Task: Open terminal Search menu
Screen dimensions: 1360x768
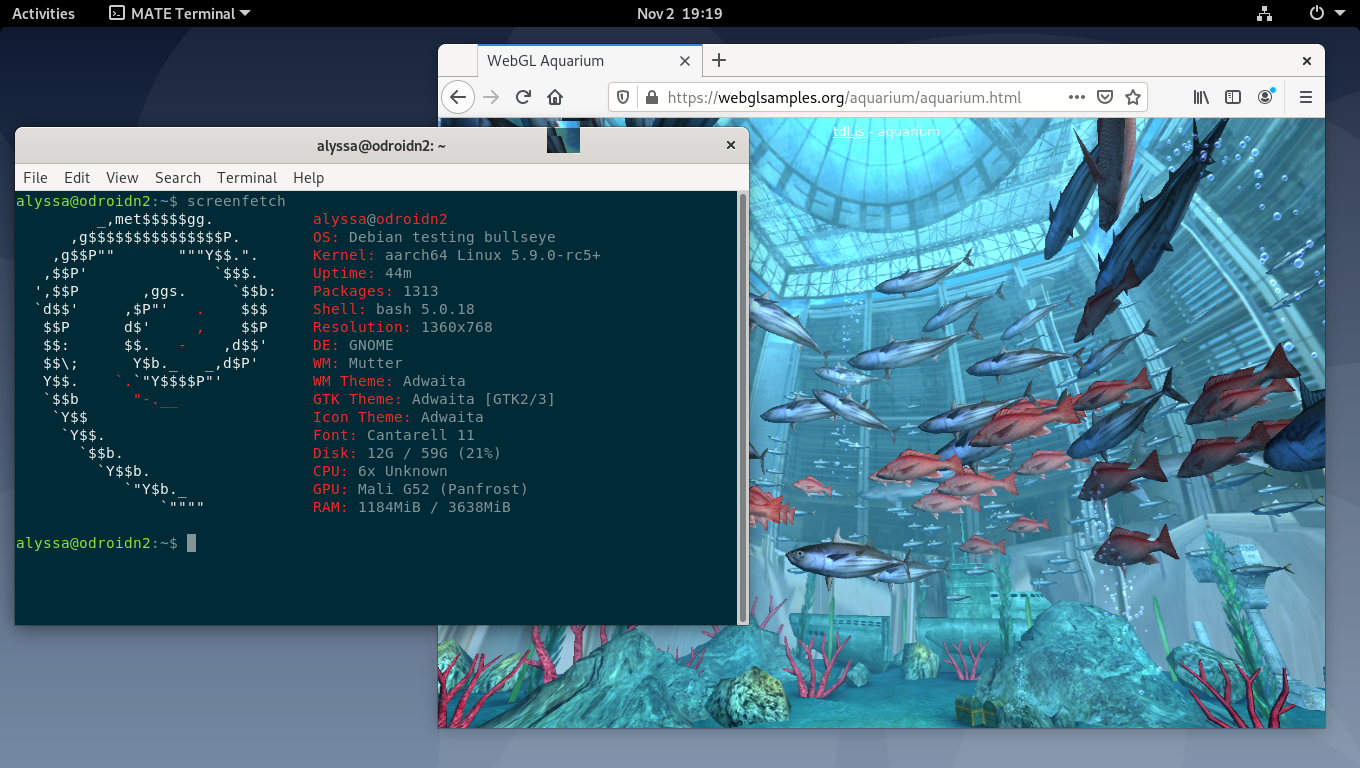Action: tap(178, 177)
